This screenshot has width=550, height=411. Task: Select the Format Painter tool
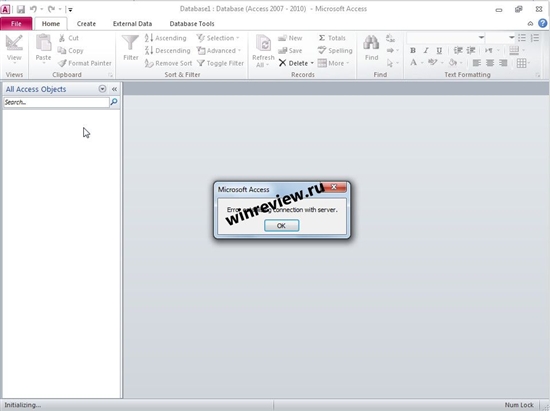pyautogui.click(x=85, y=63)
